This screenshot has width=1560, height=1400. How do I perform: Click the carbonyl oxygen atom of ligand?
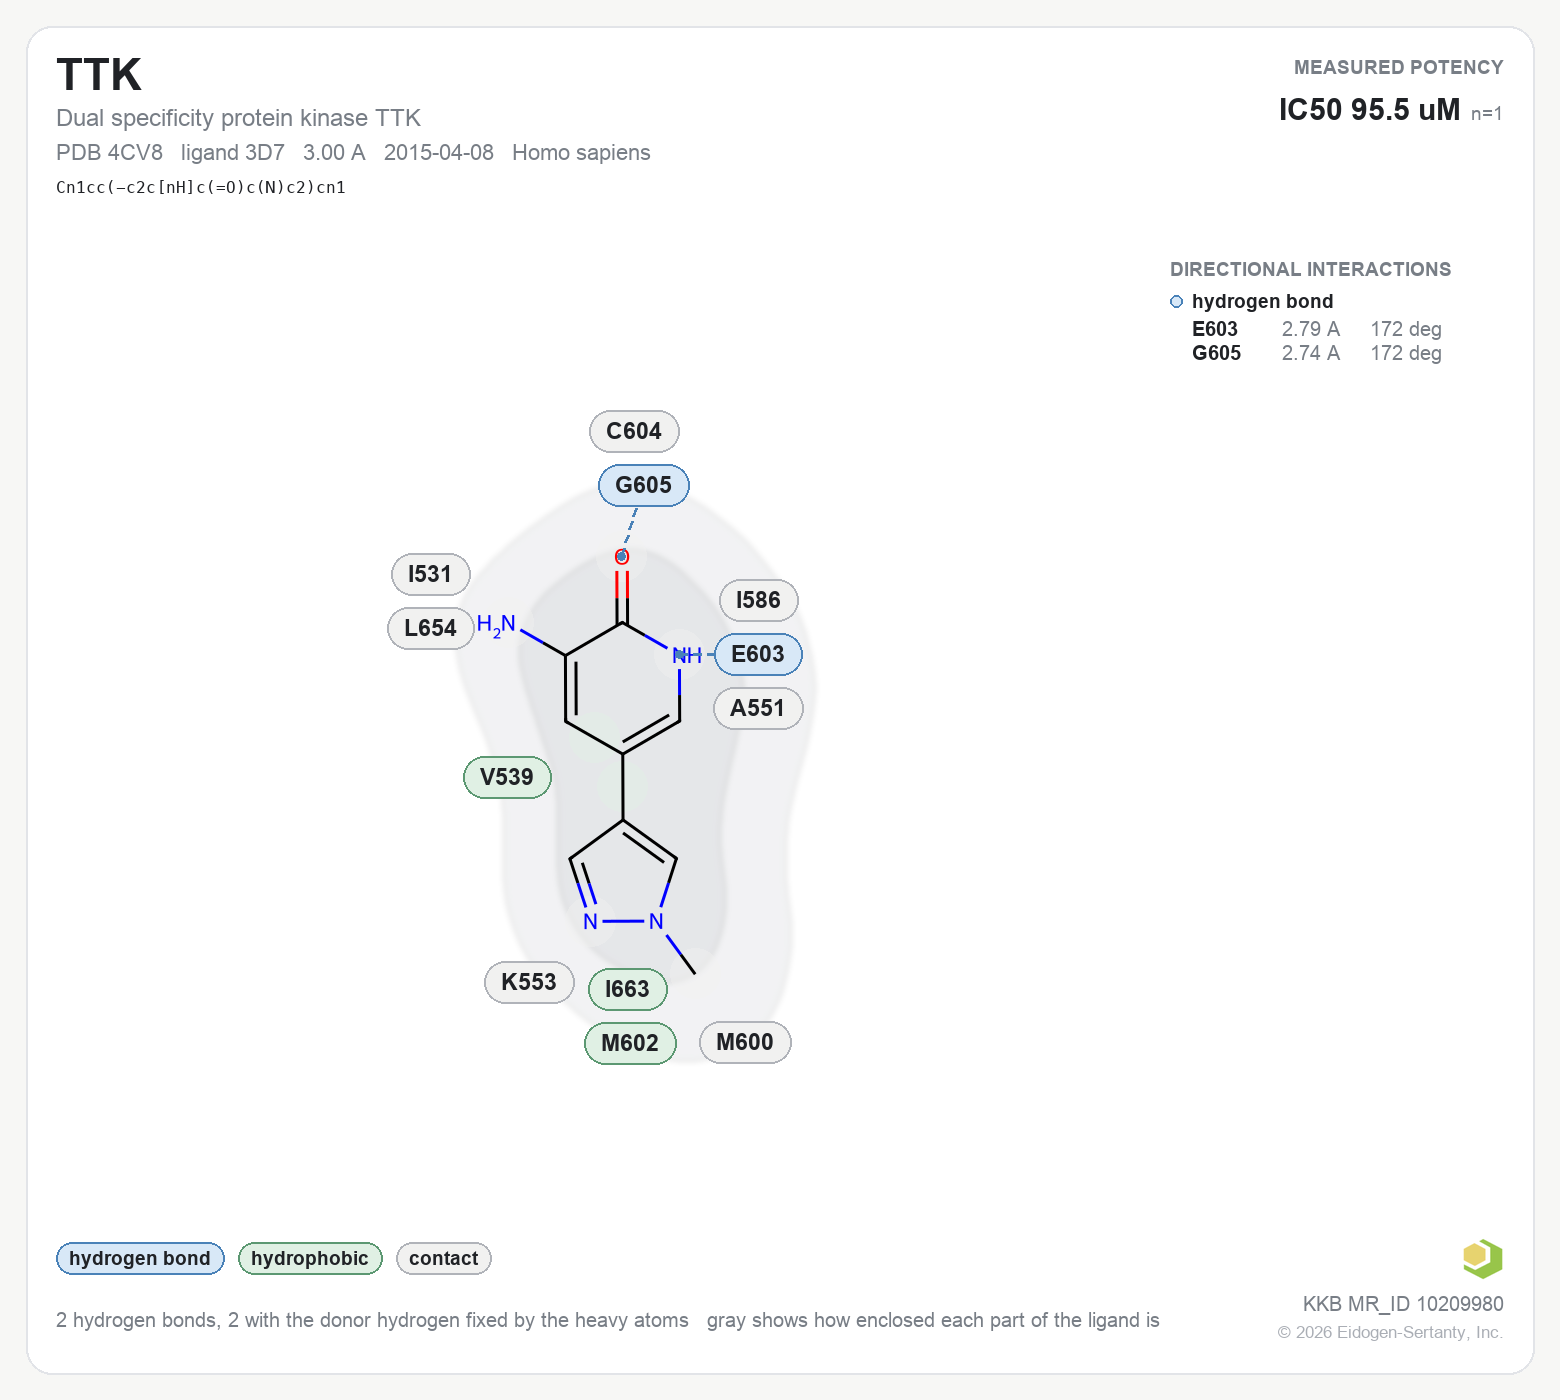[x=622, y=557]
